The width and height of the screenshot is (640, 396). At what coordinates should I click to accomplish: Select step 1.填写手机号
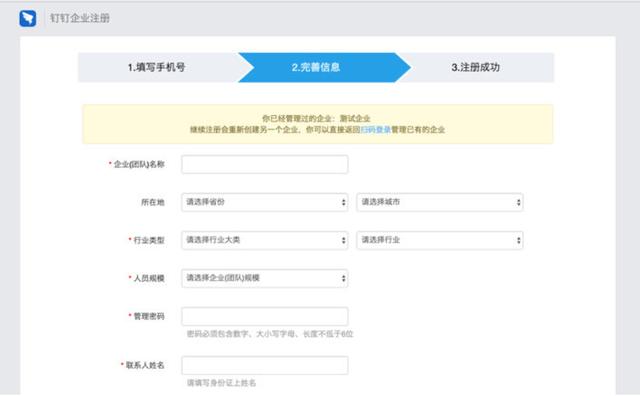tap(157, 67)
